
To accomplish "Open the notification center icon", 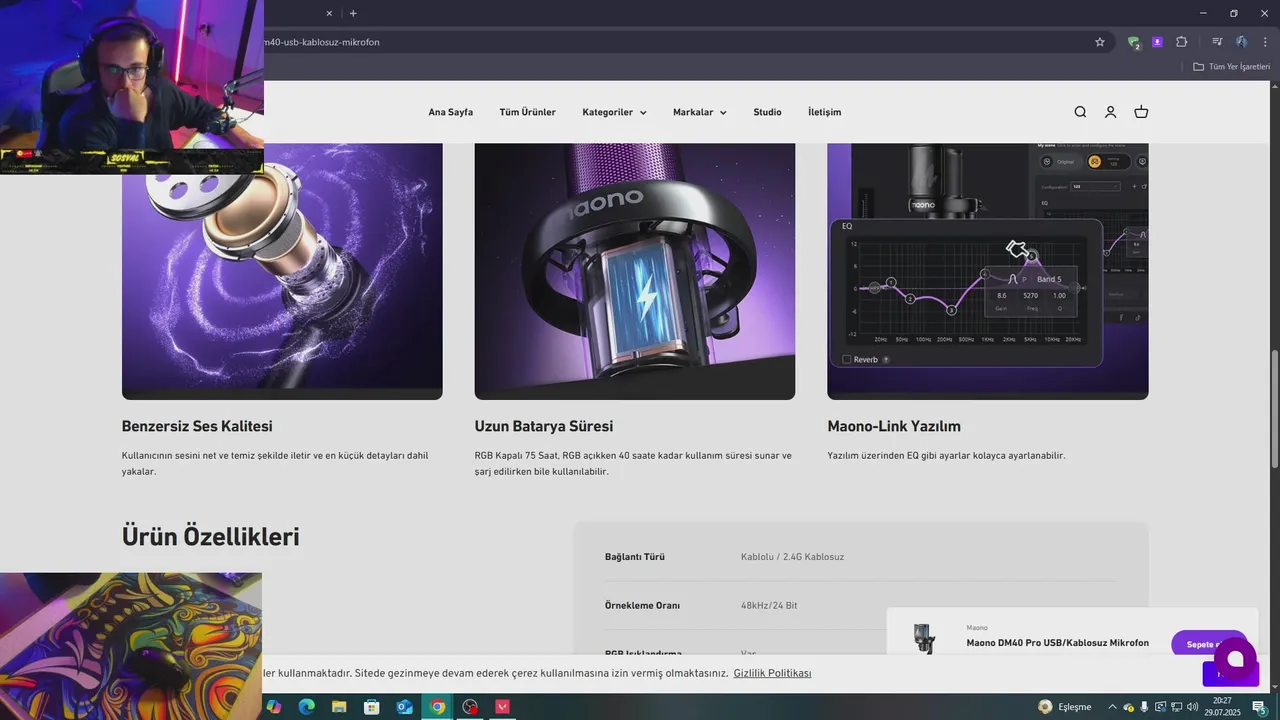I will coord(1259,707).
